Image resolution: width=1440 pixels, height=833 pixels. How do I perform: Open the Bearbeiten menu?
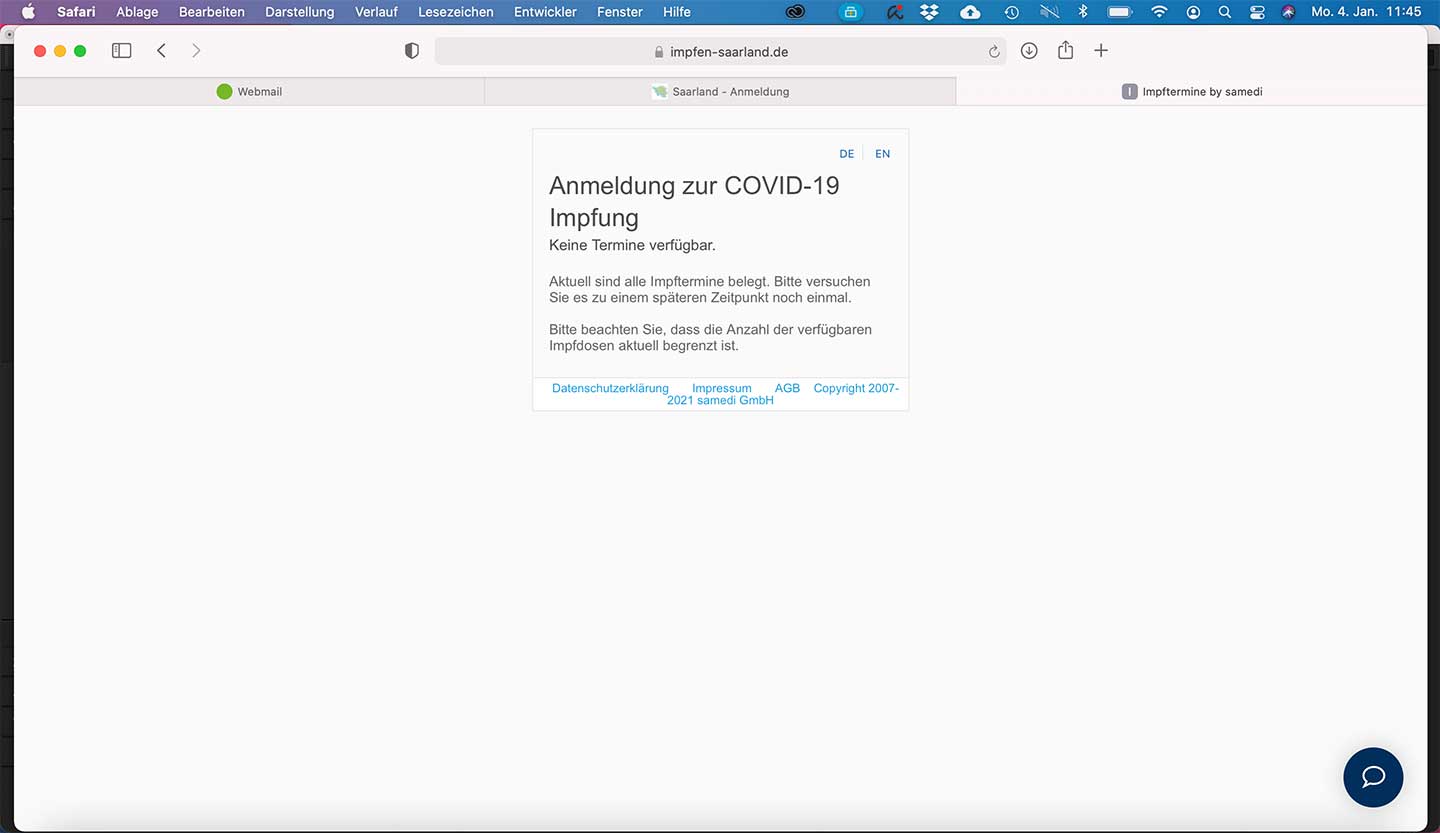tap(212, 12)
